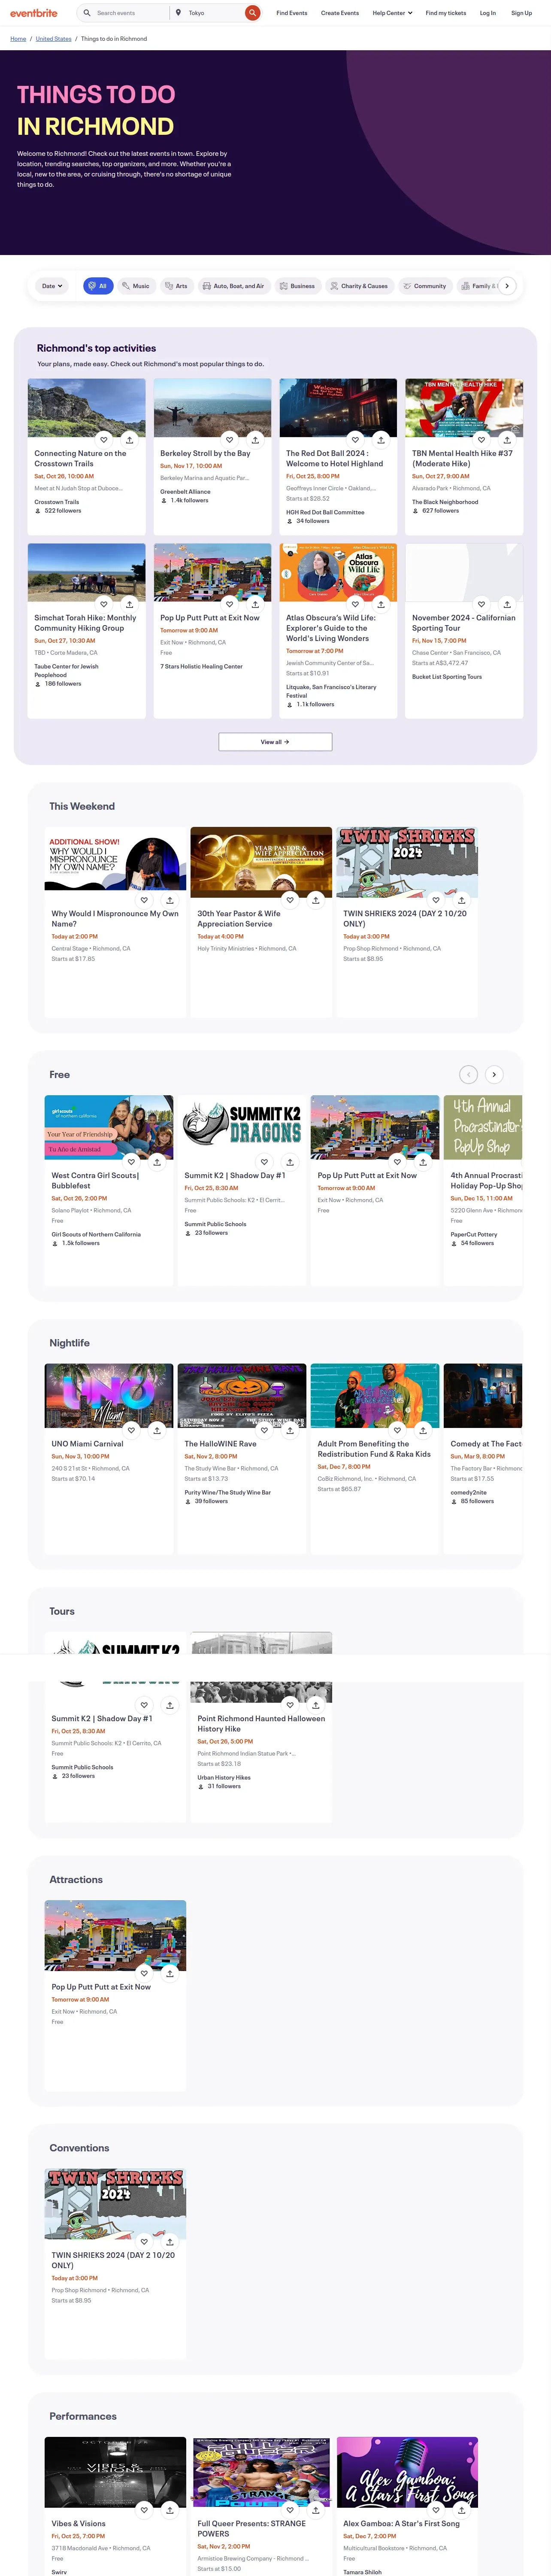Click the Greenbelt Alliance organizer name
This screenshot has height=2576, width=551.
[x=186, y=492]
